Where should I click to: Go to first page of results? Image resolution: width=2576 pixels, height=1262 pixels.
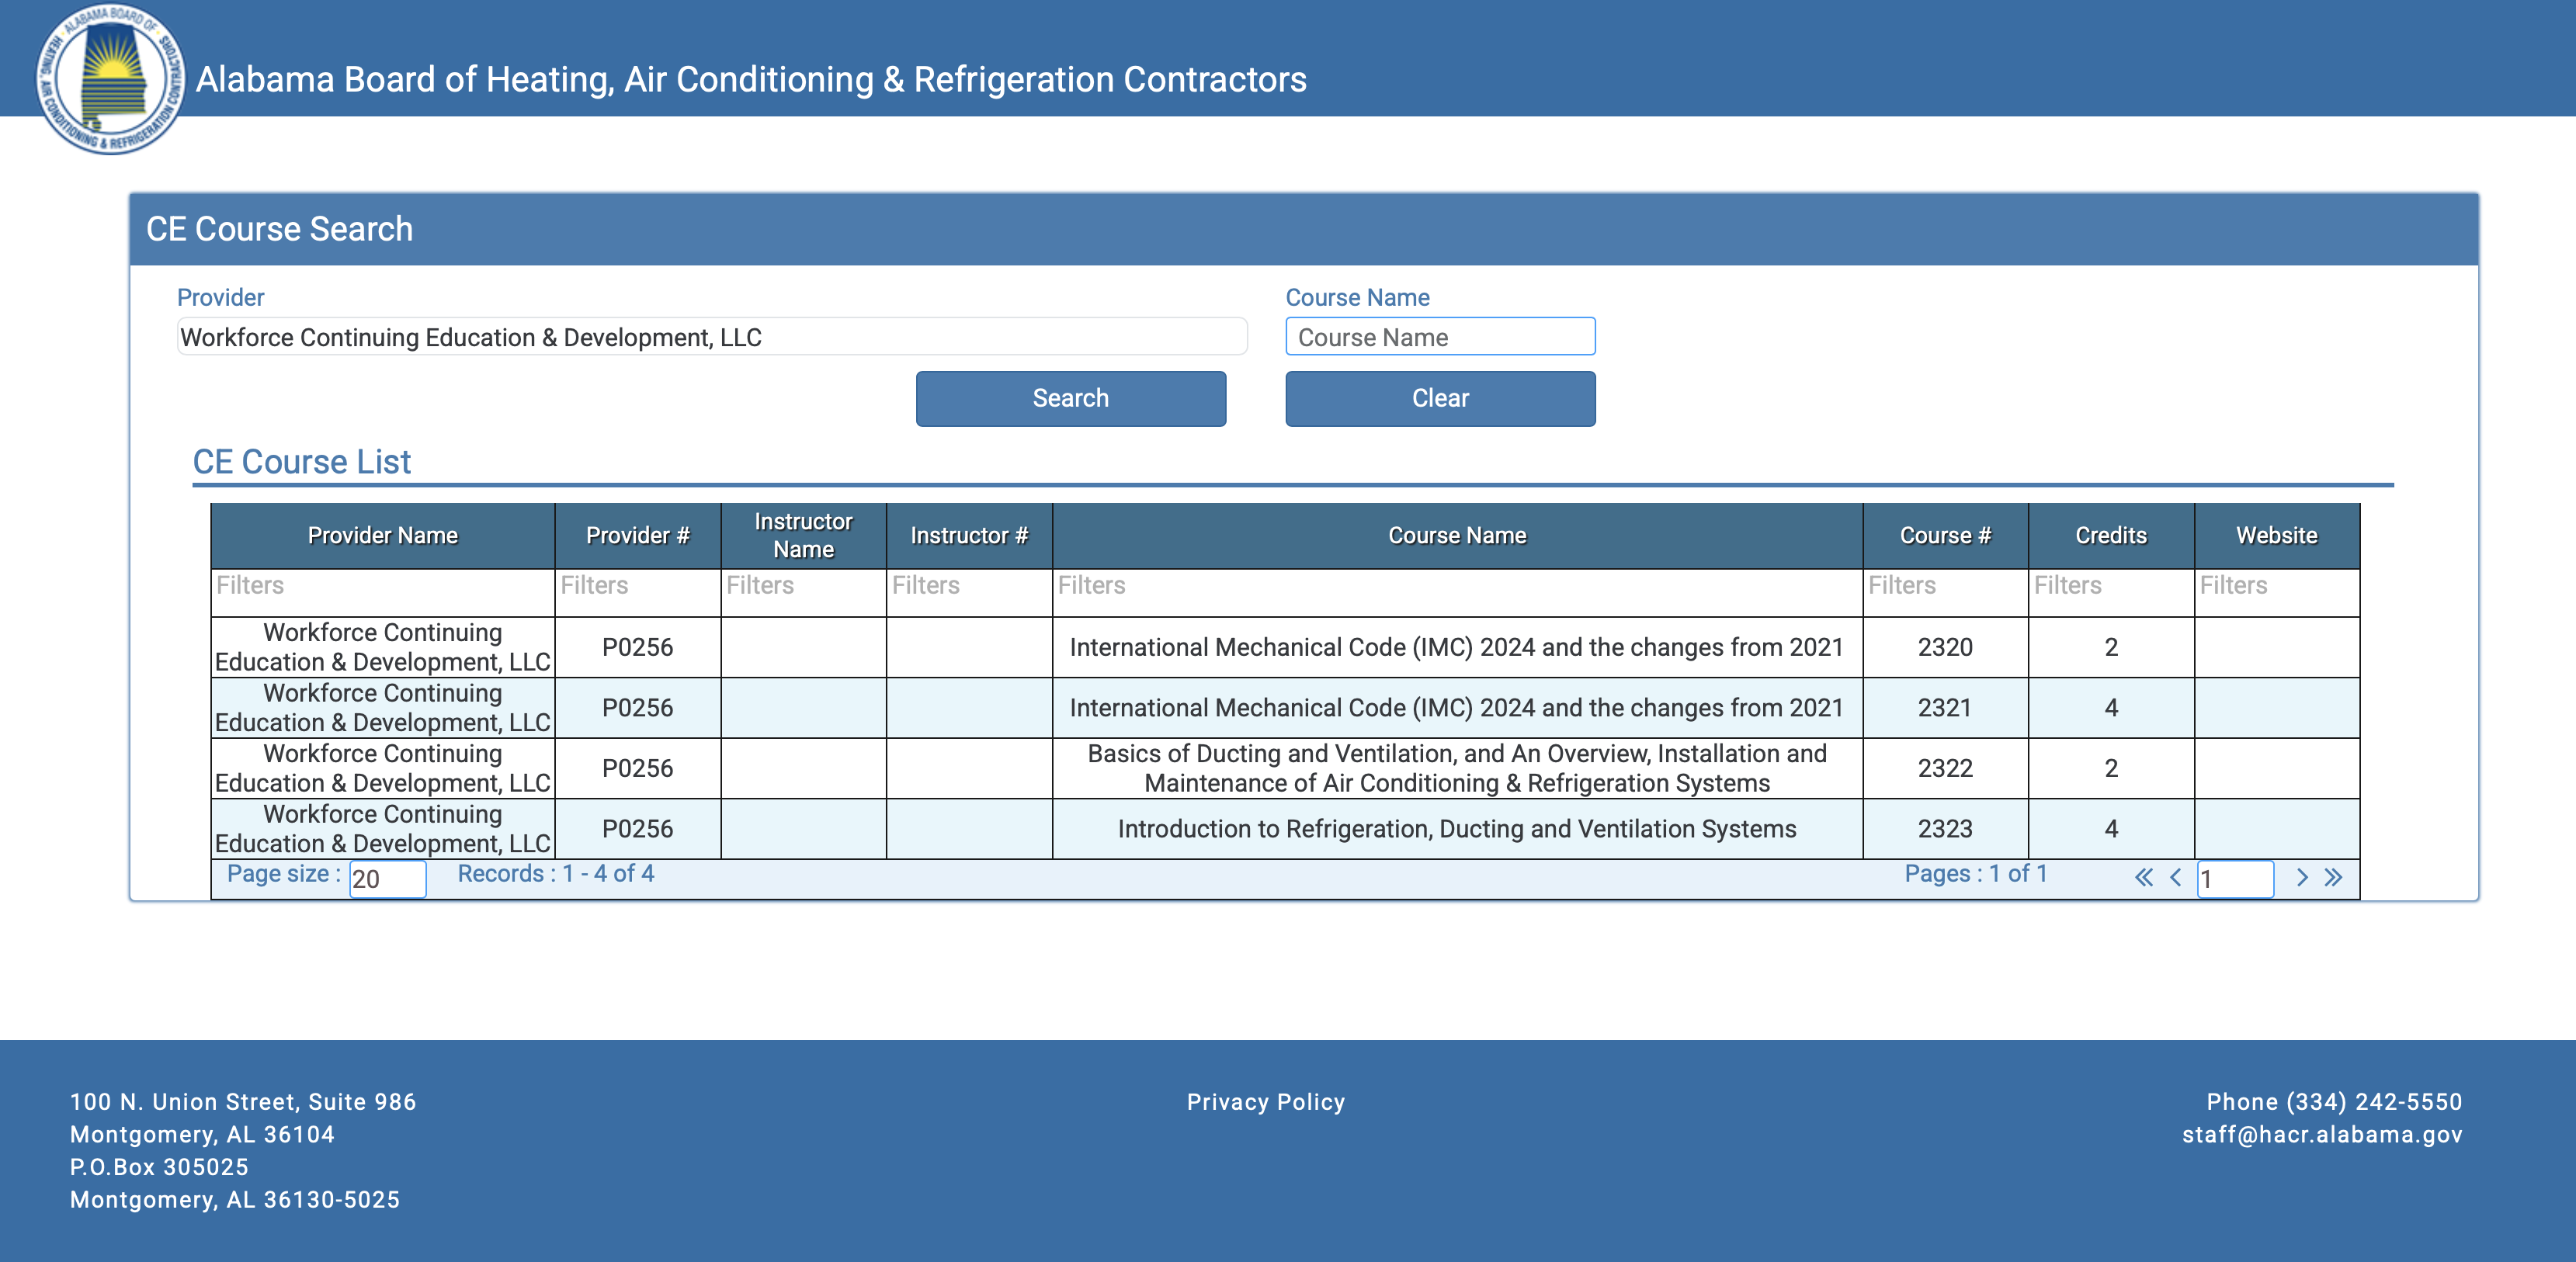click(2144, 878)
